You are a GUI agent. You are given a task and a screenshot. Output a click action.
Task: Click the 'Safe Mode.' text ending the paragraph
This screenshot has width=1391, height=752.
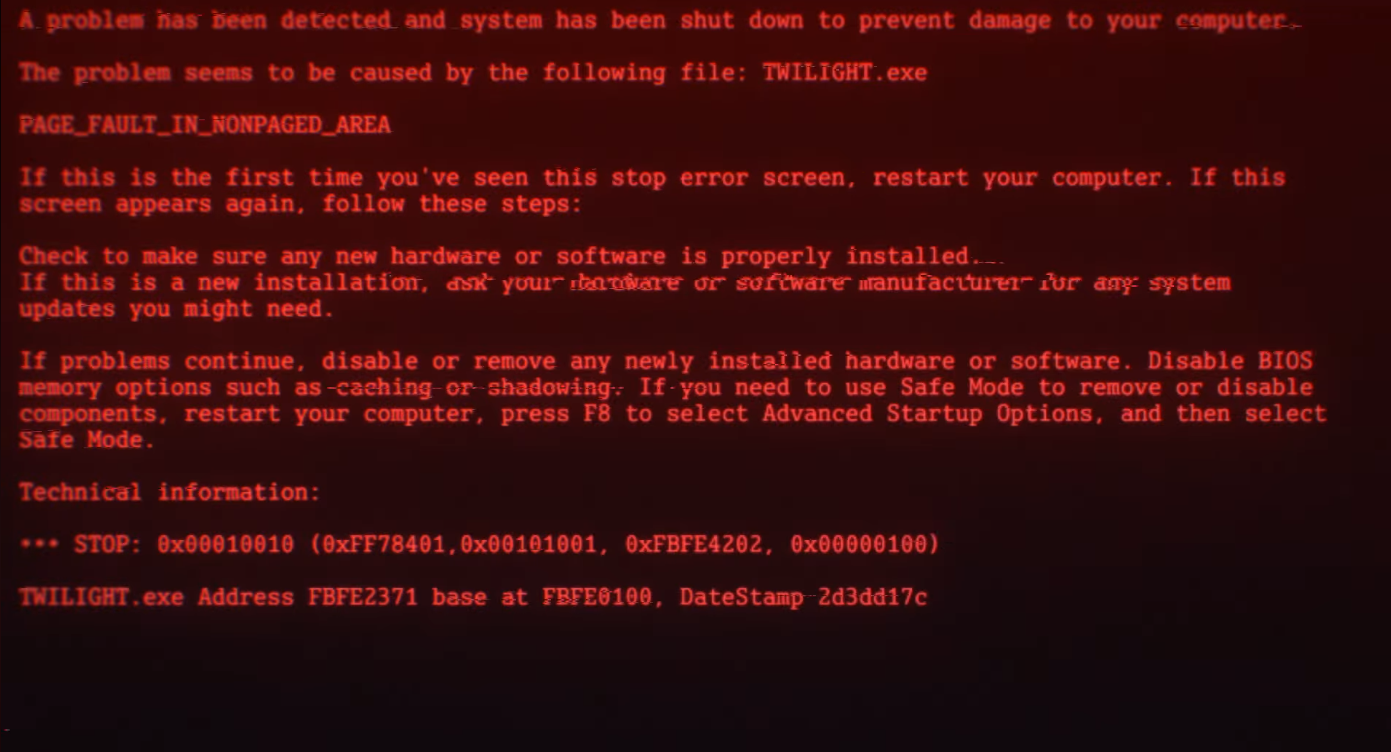[x=87, y=439]
